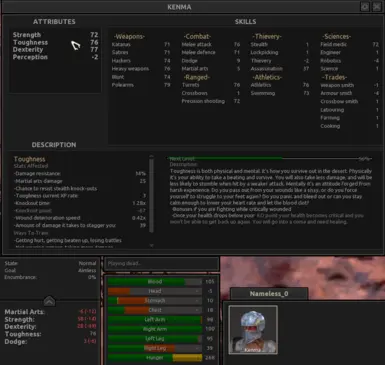Select the Nameless_0 squad tab

coord(269,294)
